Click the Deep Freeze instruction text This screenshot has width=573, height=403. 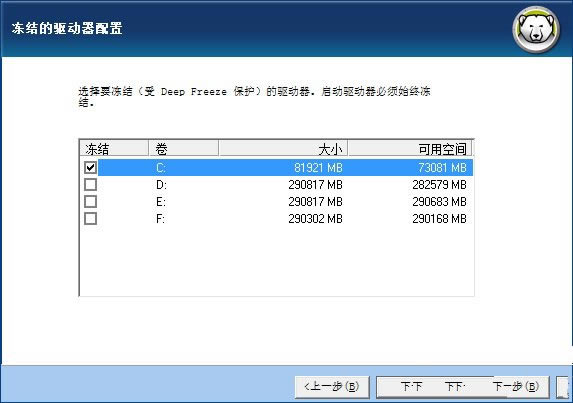pyautogui.click(x=254, y=96)
